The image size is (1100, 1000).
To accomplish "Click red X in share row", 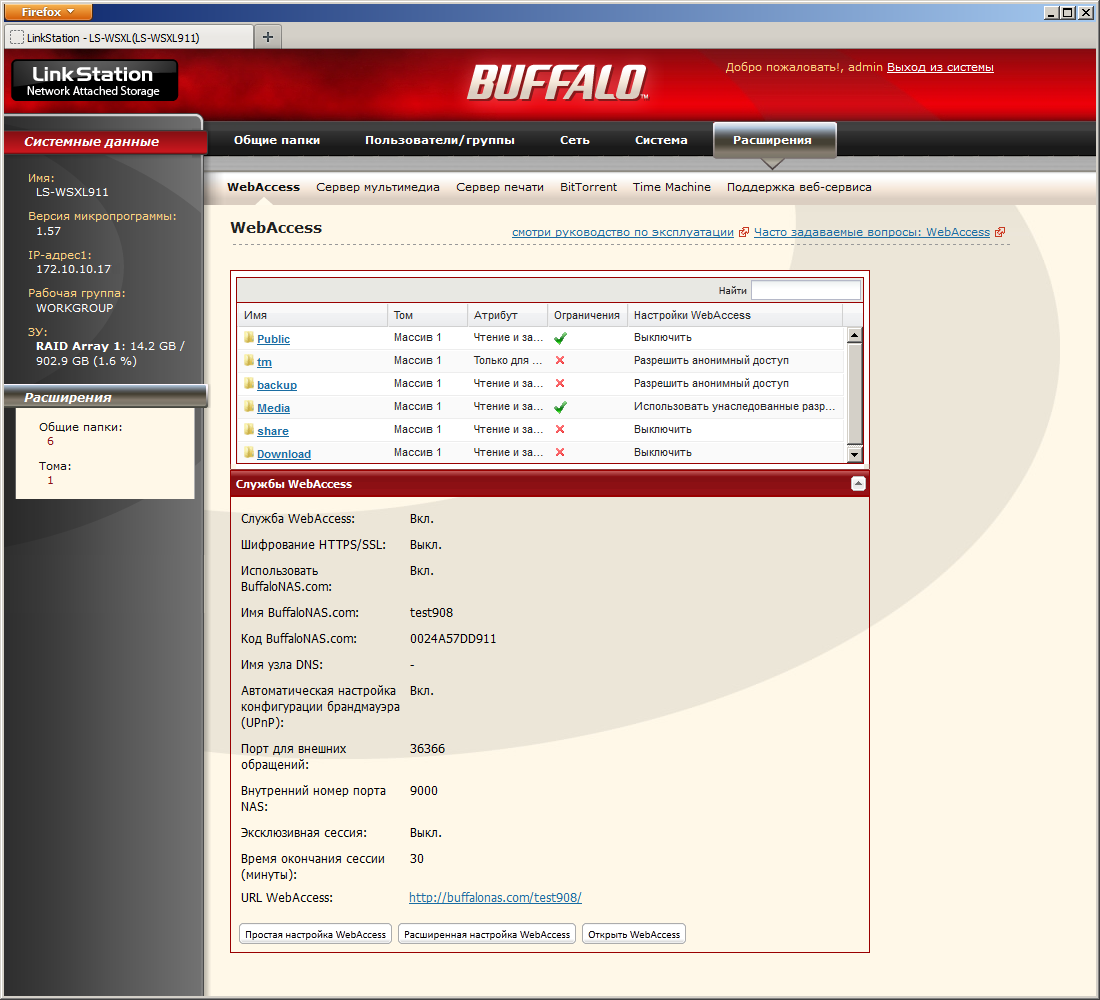I will click(x=560, y=429).
